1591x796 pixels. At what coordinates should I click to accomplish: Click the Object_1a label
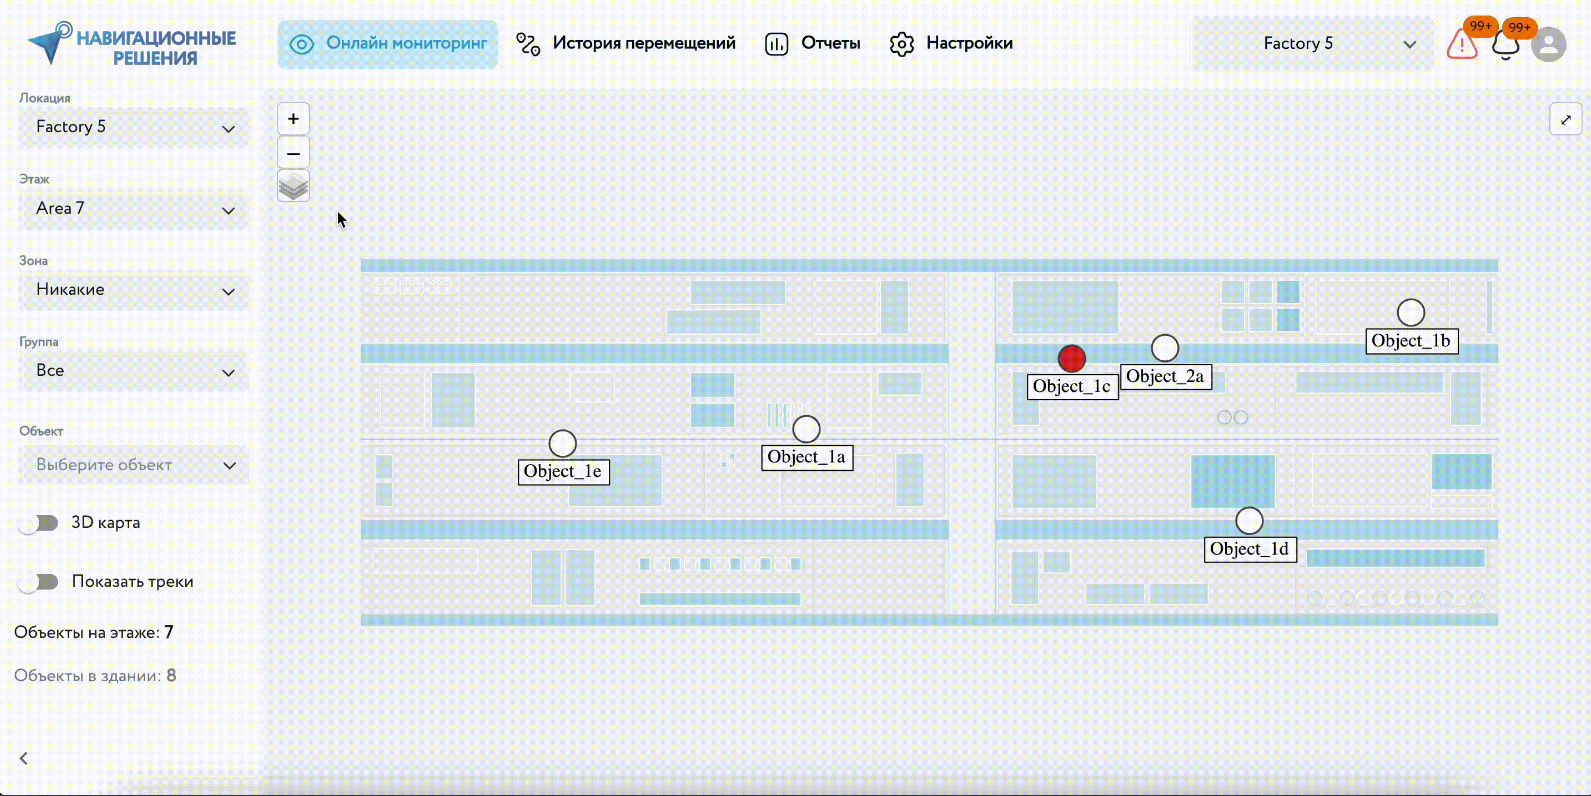pos(806,458)
